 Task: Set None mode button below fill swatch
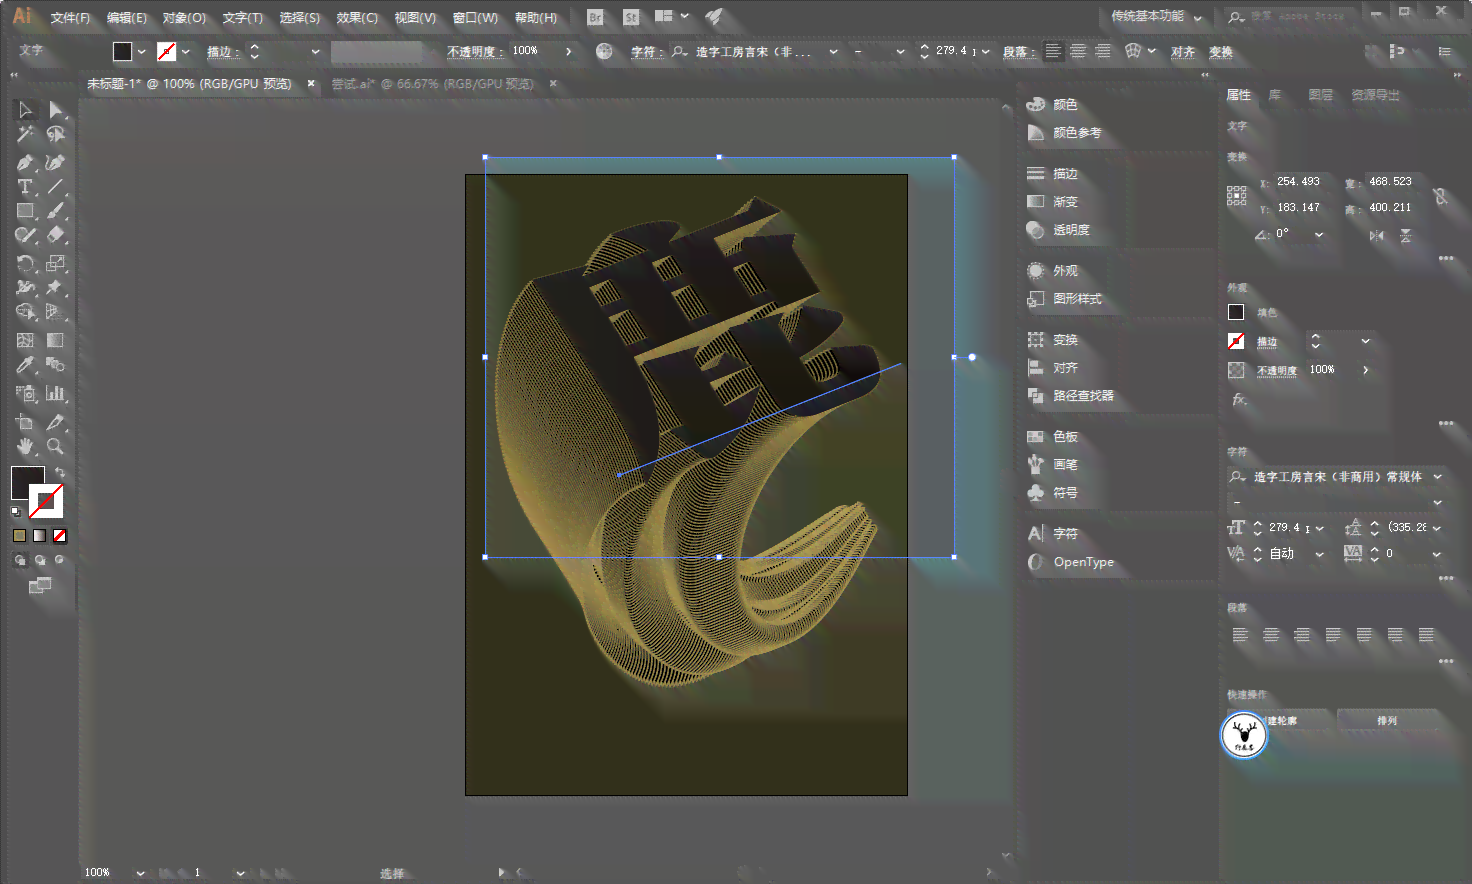click(x=60, y=536)
